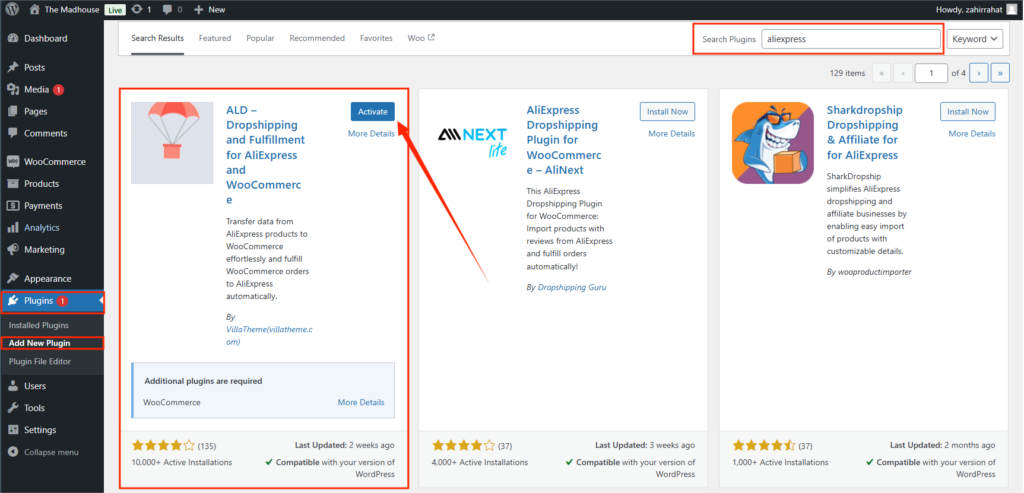Go to the last results page
This screenshot has width=1024, height=493.
[1000, 73]
